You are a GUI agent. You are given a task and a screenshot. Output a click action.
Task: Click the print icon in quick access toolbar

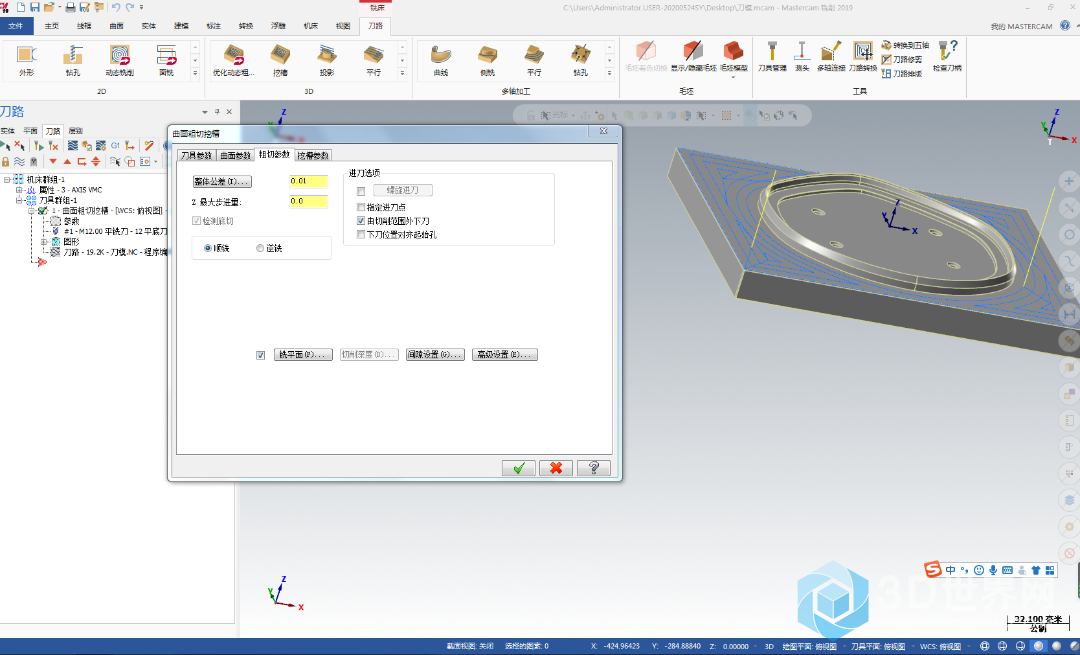70,7
